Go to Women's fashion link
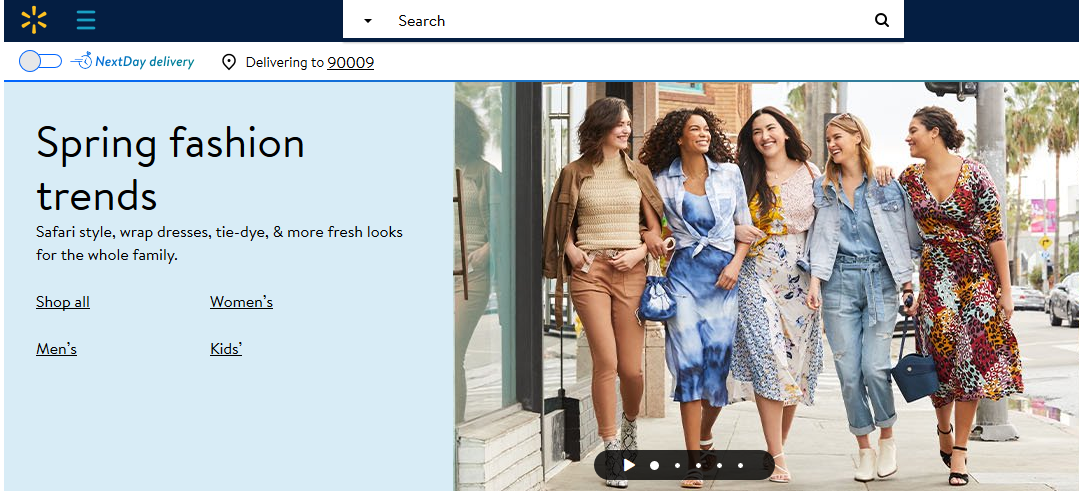Screen dimensions: 1079x491 coord(241,302)
